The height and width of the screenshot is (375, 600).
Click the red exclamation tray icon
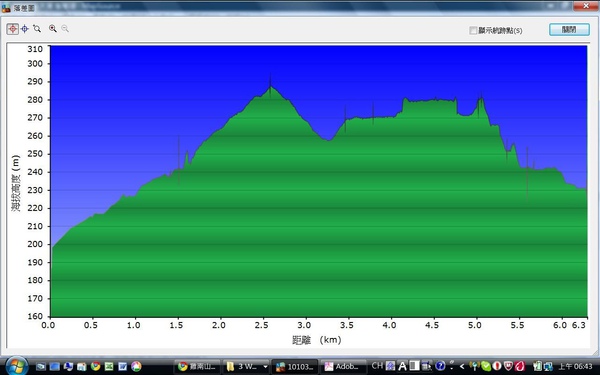(497, 366)
